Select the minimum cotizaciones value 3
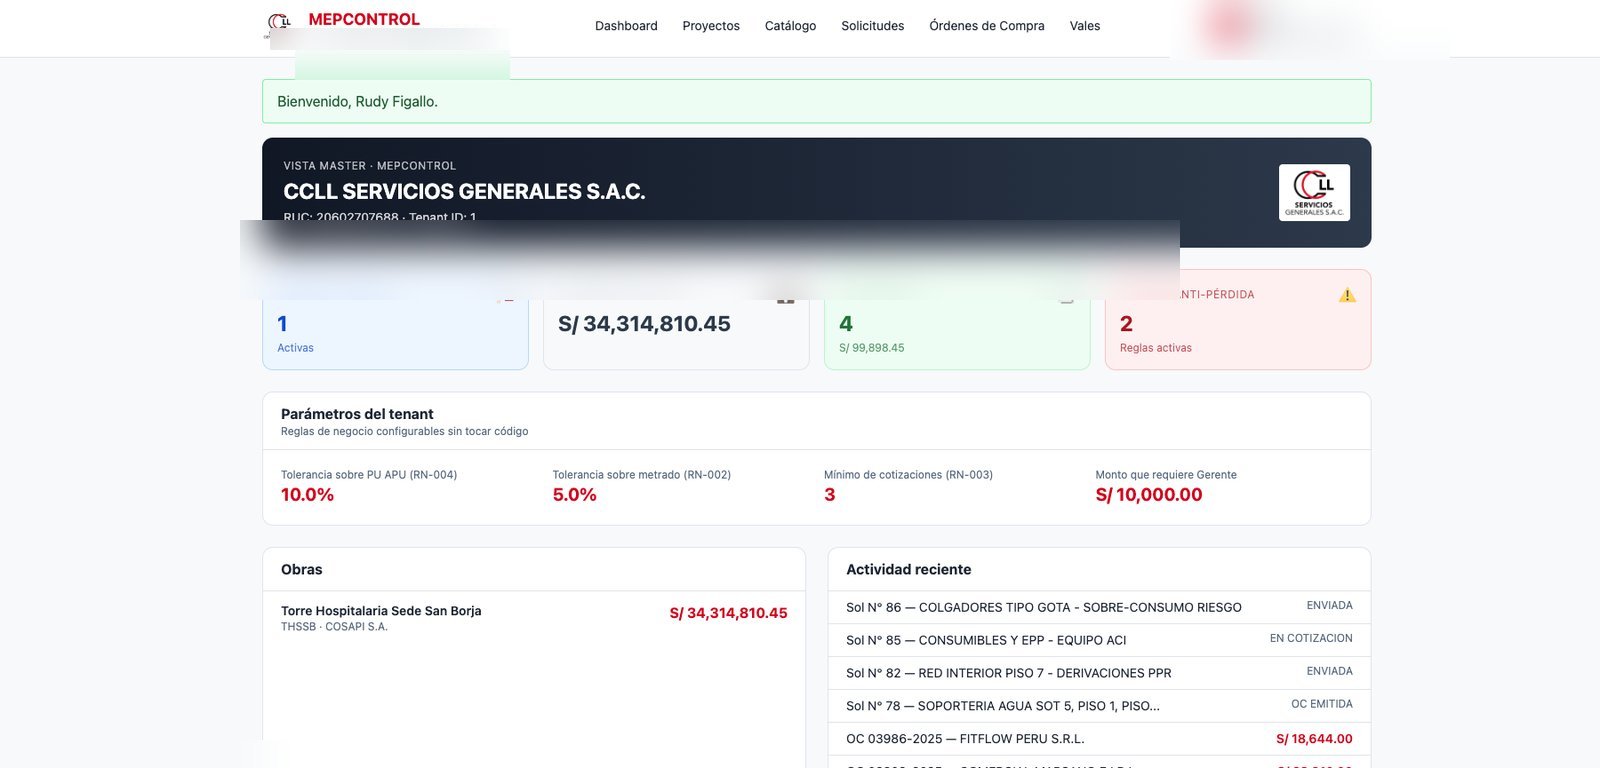The height and width of the screenshot is (768, 1600). pos(830,495)
